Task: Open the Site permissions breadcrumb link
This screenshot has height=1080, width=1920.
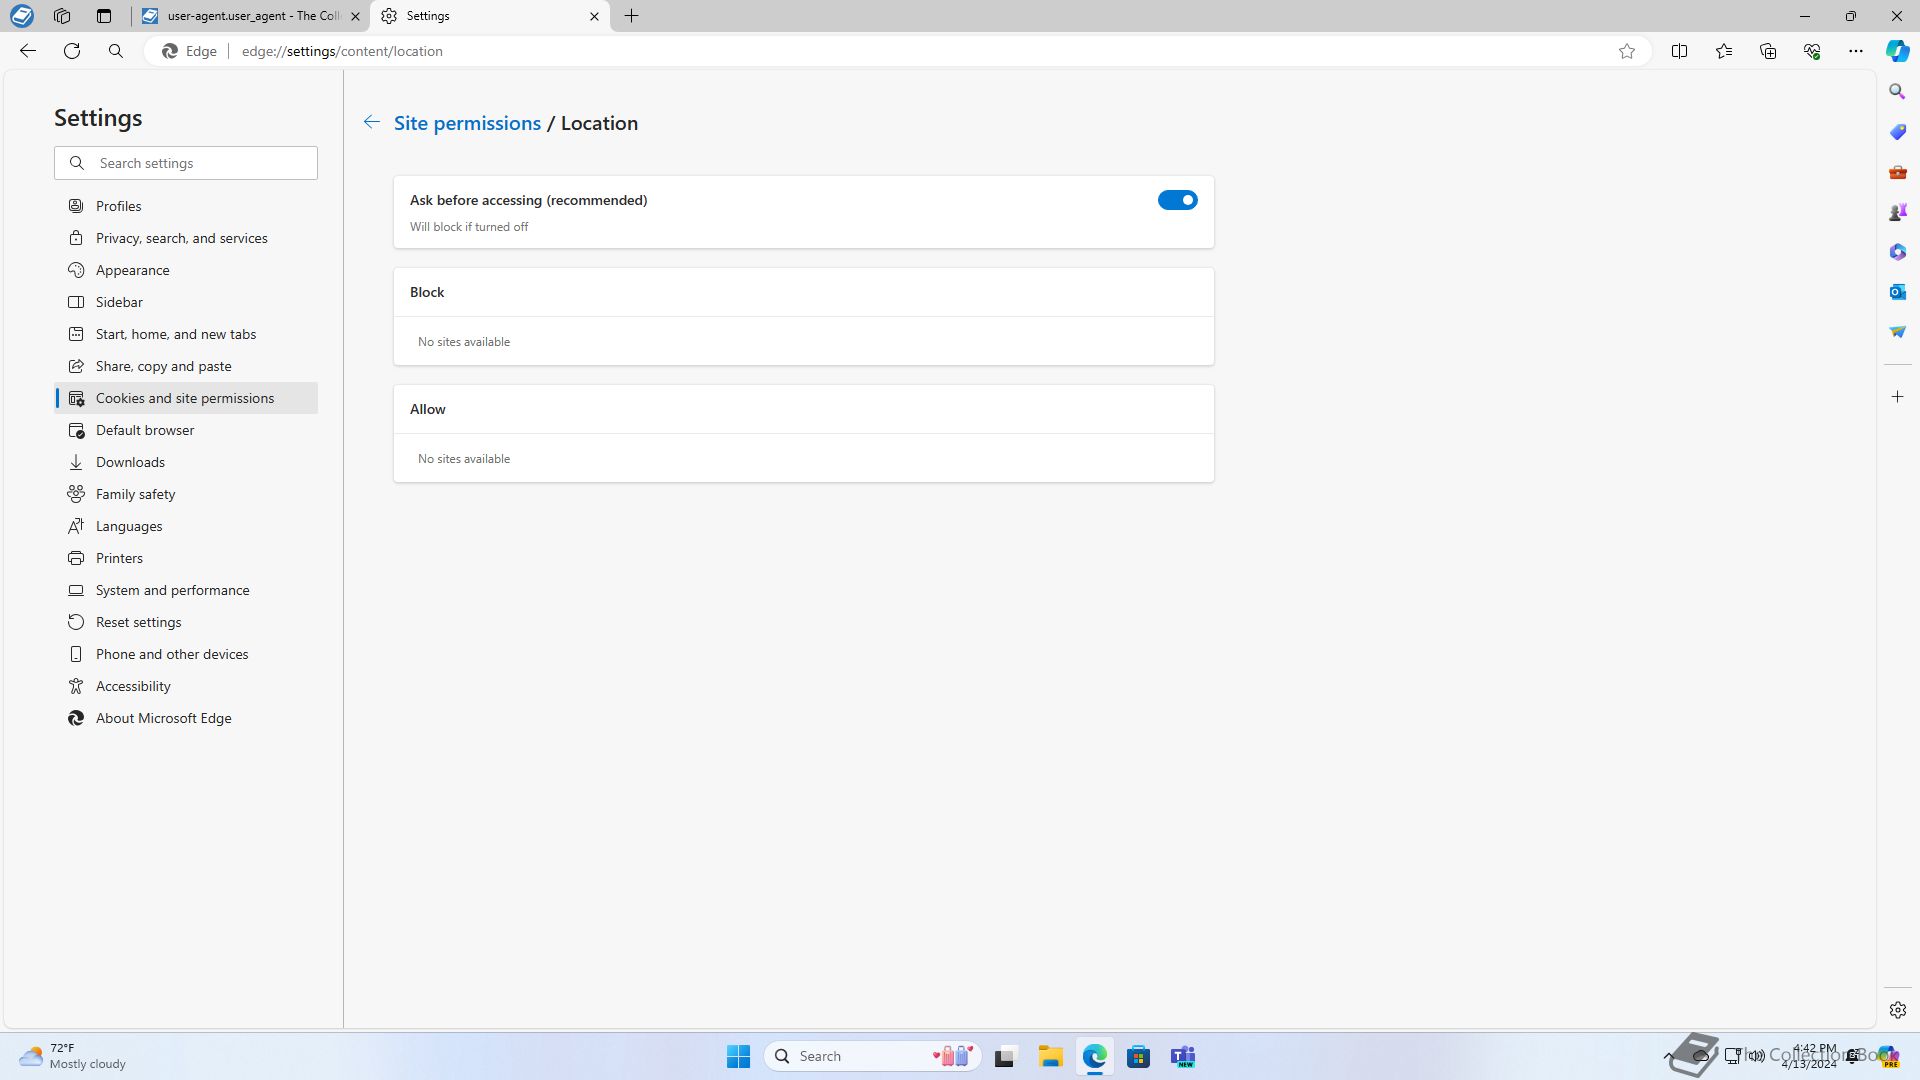Action: pyautogui.click(x=467, y=123)
